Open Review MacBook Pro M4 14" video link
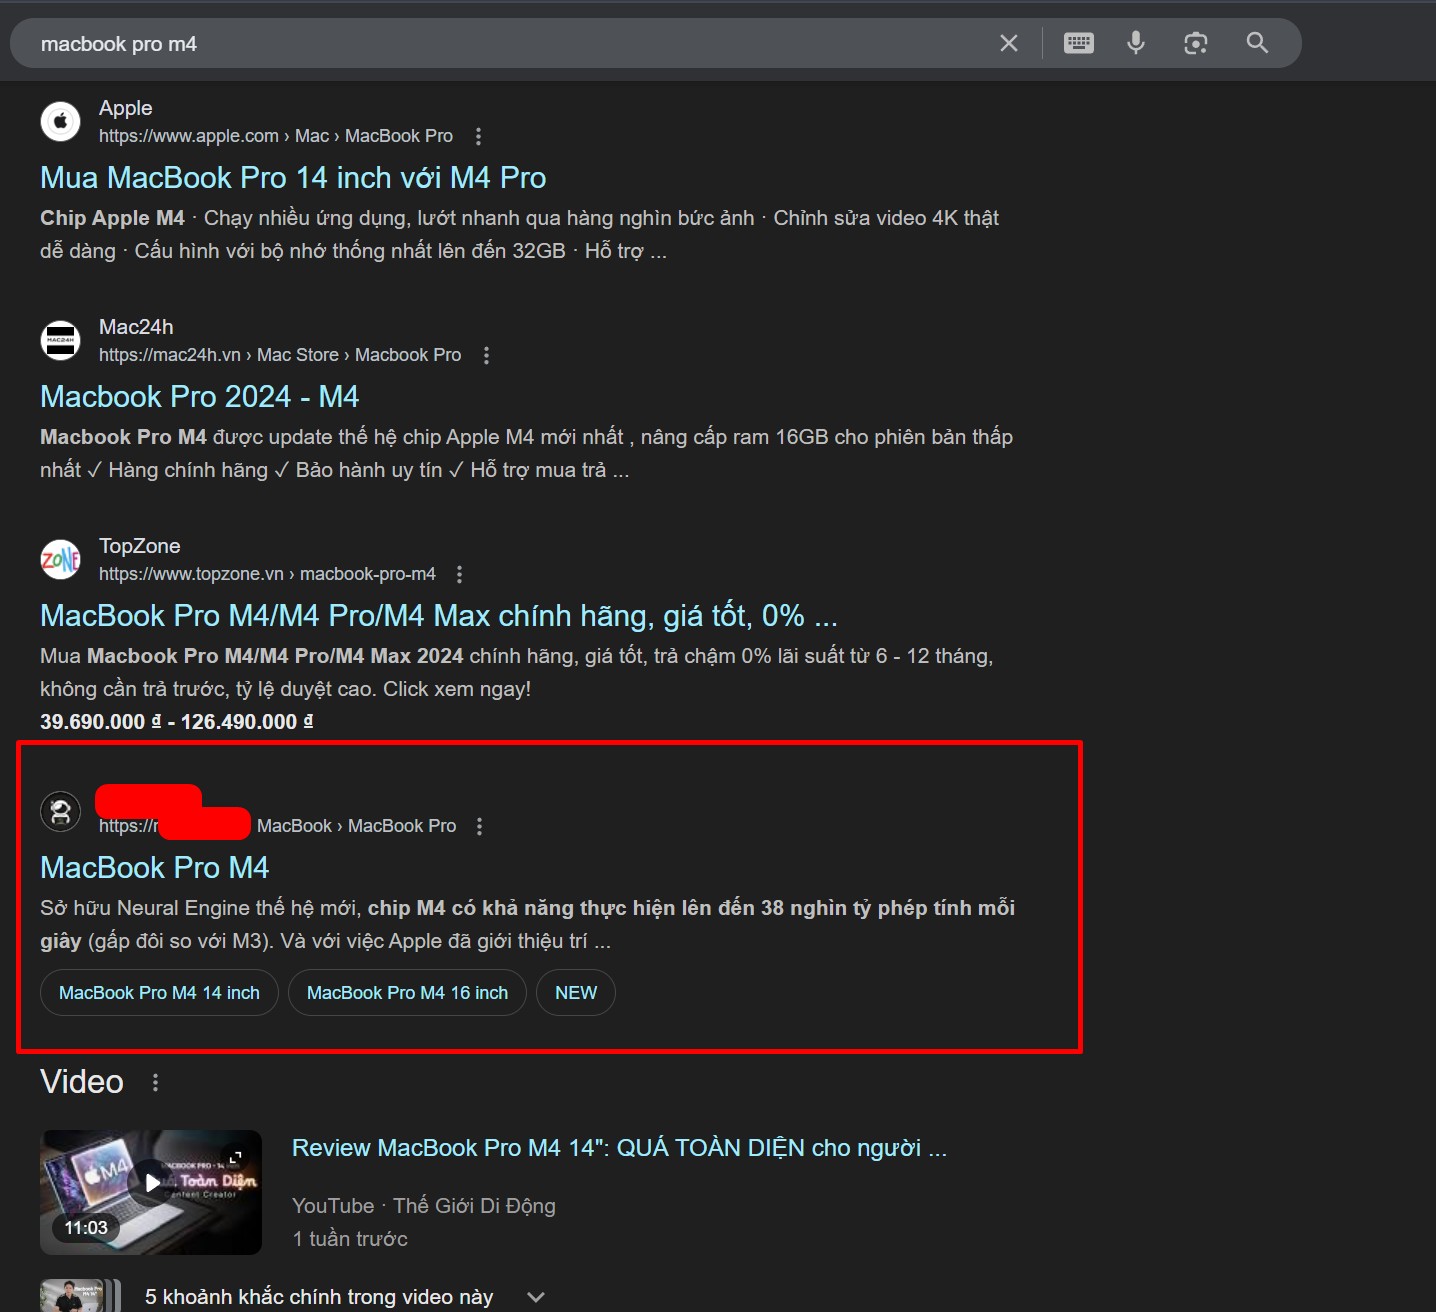This screenshot has width=1436, height=1312. click(x=619, y=1148)
